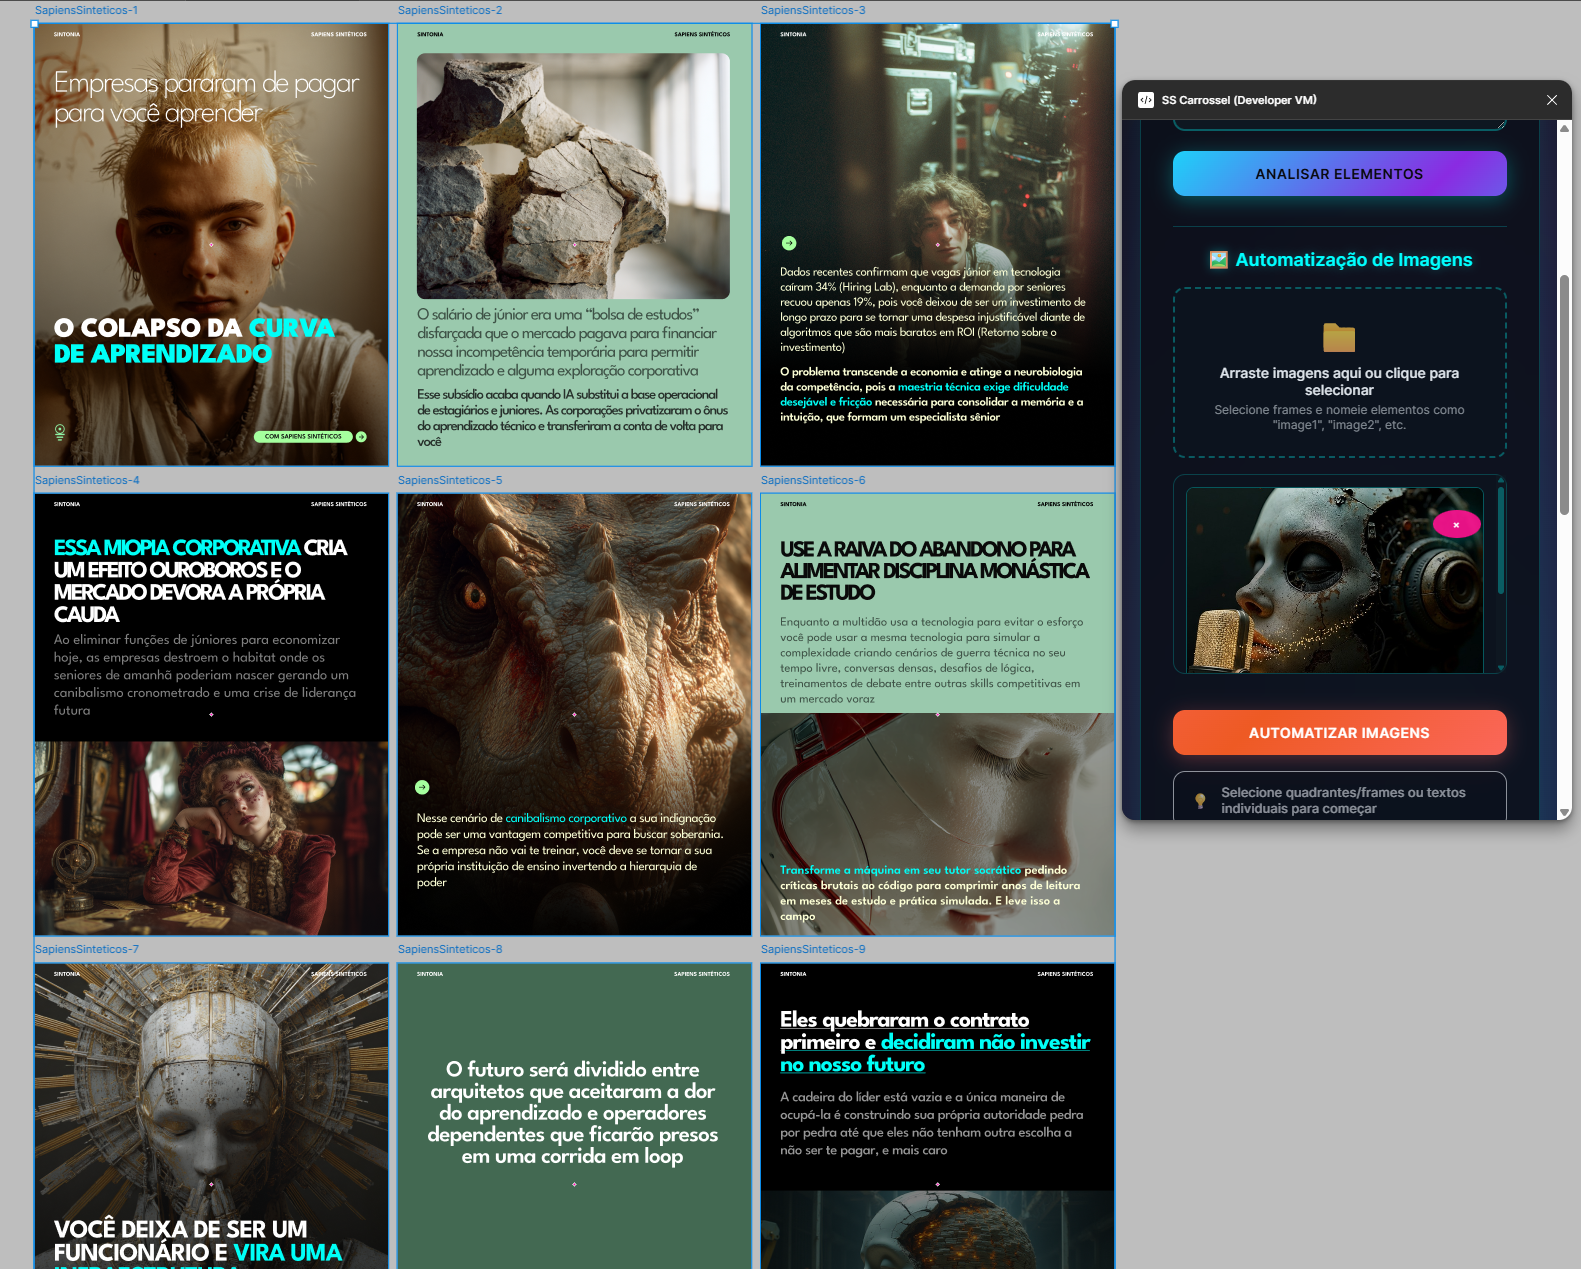This screenshot has height=1269, width=1581.
Task: Click the lightbulb hint icon in plugin
Action: [x=1200, y=801]
